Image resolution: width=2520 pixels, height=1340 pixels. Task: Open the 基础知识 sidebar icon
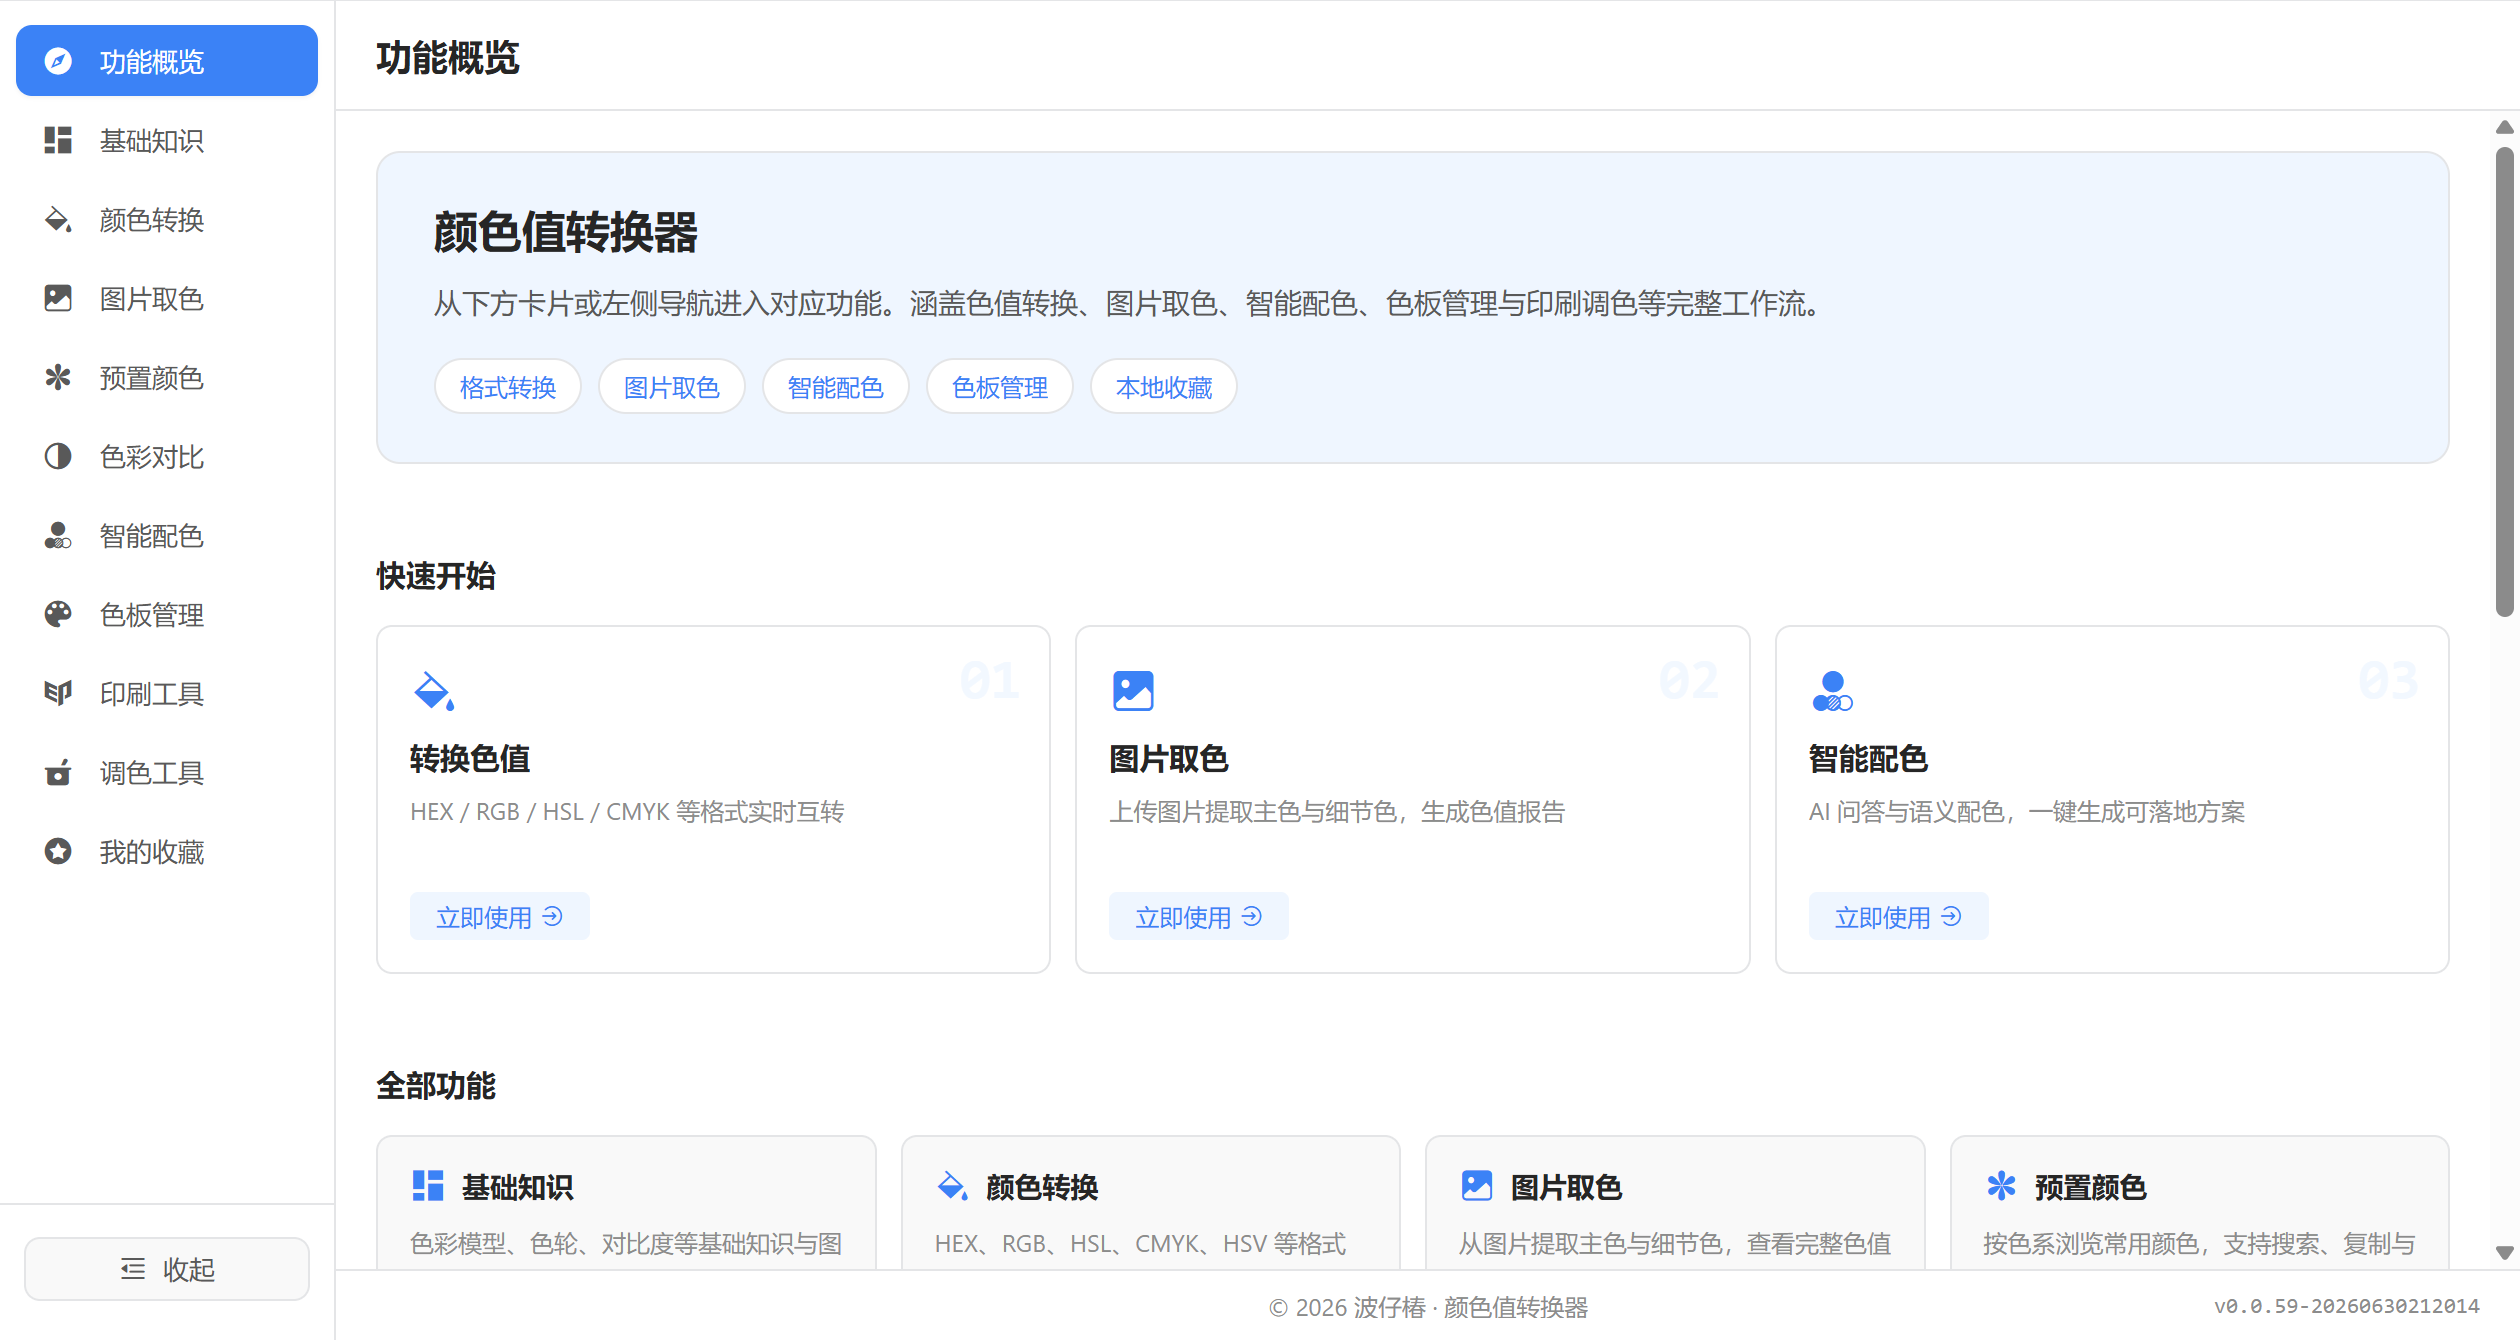[58, 140]
